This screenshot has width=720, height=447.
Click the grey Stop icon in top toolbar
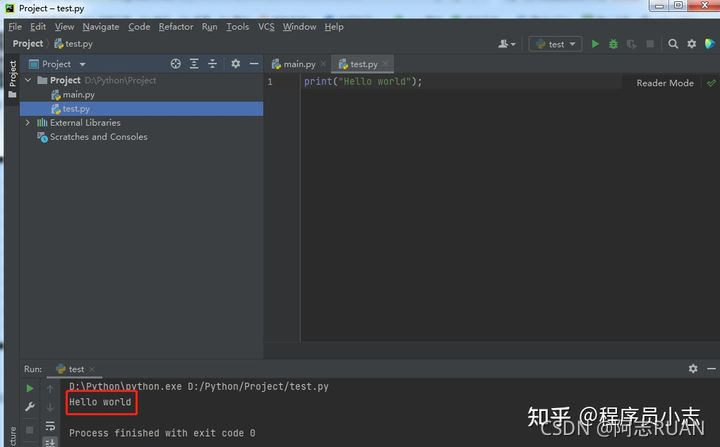650,44
